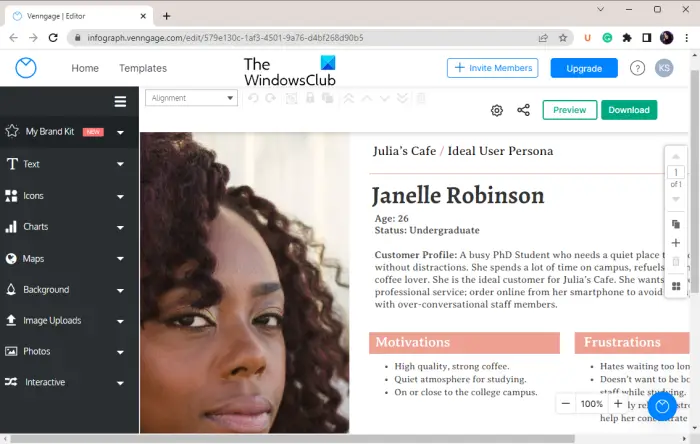Click the Interactive shuffle icon
This screenshot has height=444, width=700.
click(x=11, y=382)
